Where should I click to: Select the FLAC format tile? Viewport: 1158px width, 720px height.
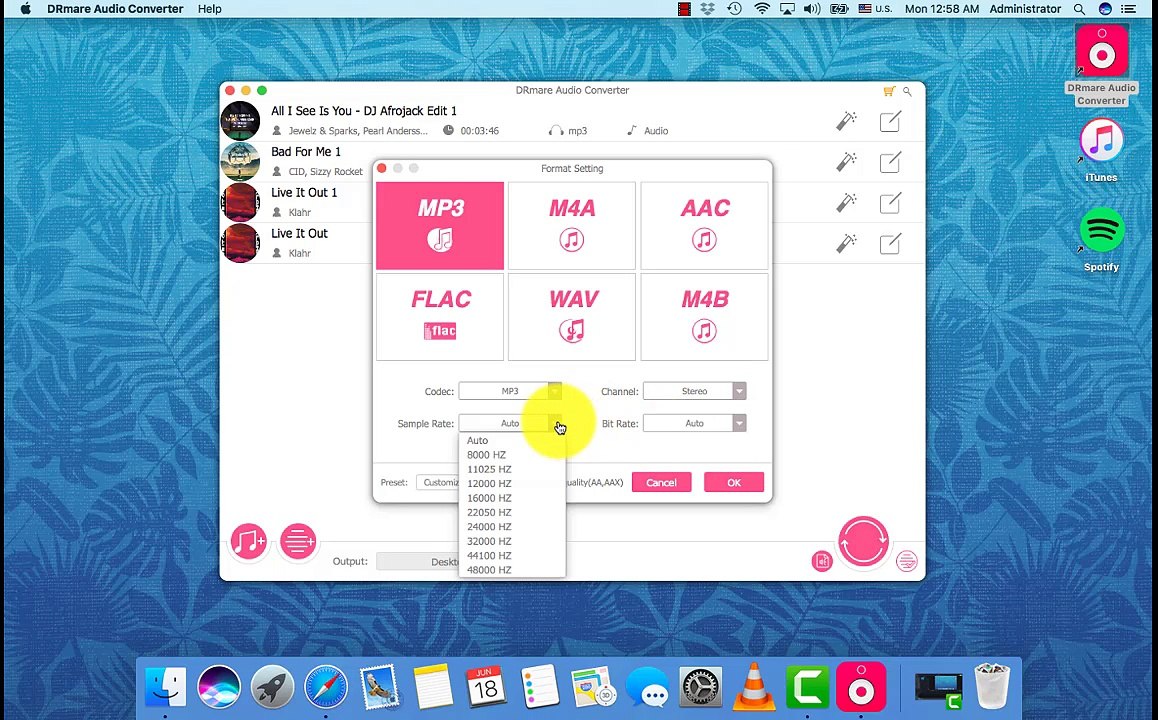click(440, 317)
